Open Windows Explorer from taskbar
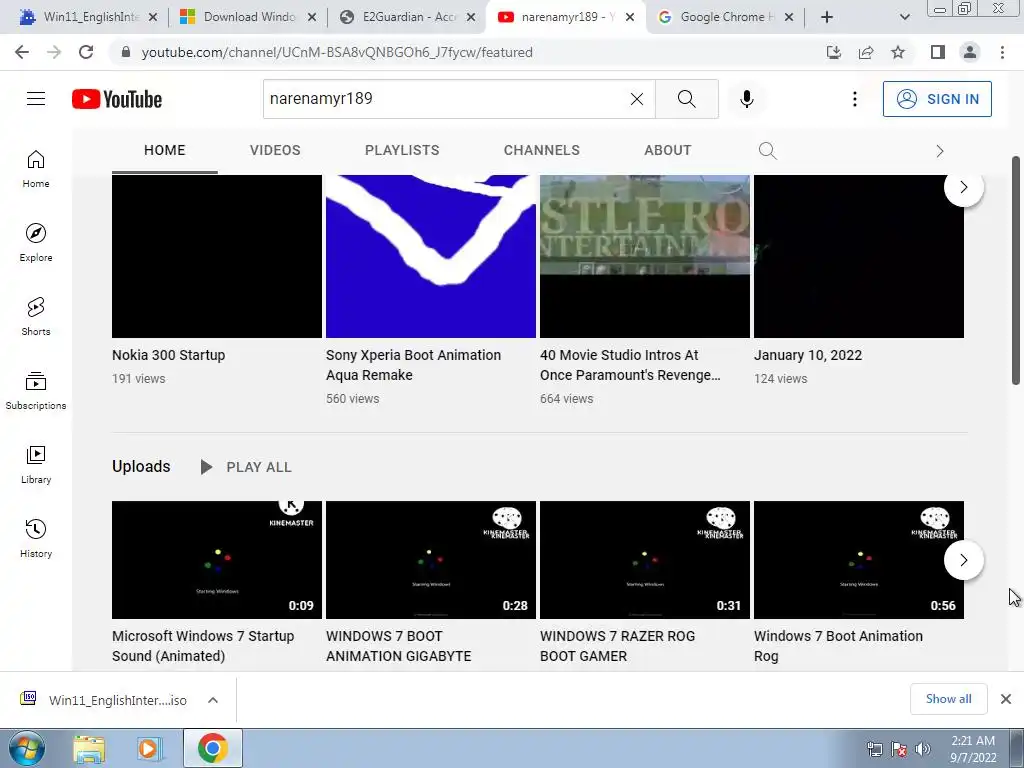The height and width of the screenshot is (768, 1024). point(89,748)
